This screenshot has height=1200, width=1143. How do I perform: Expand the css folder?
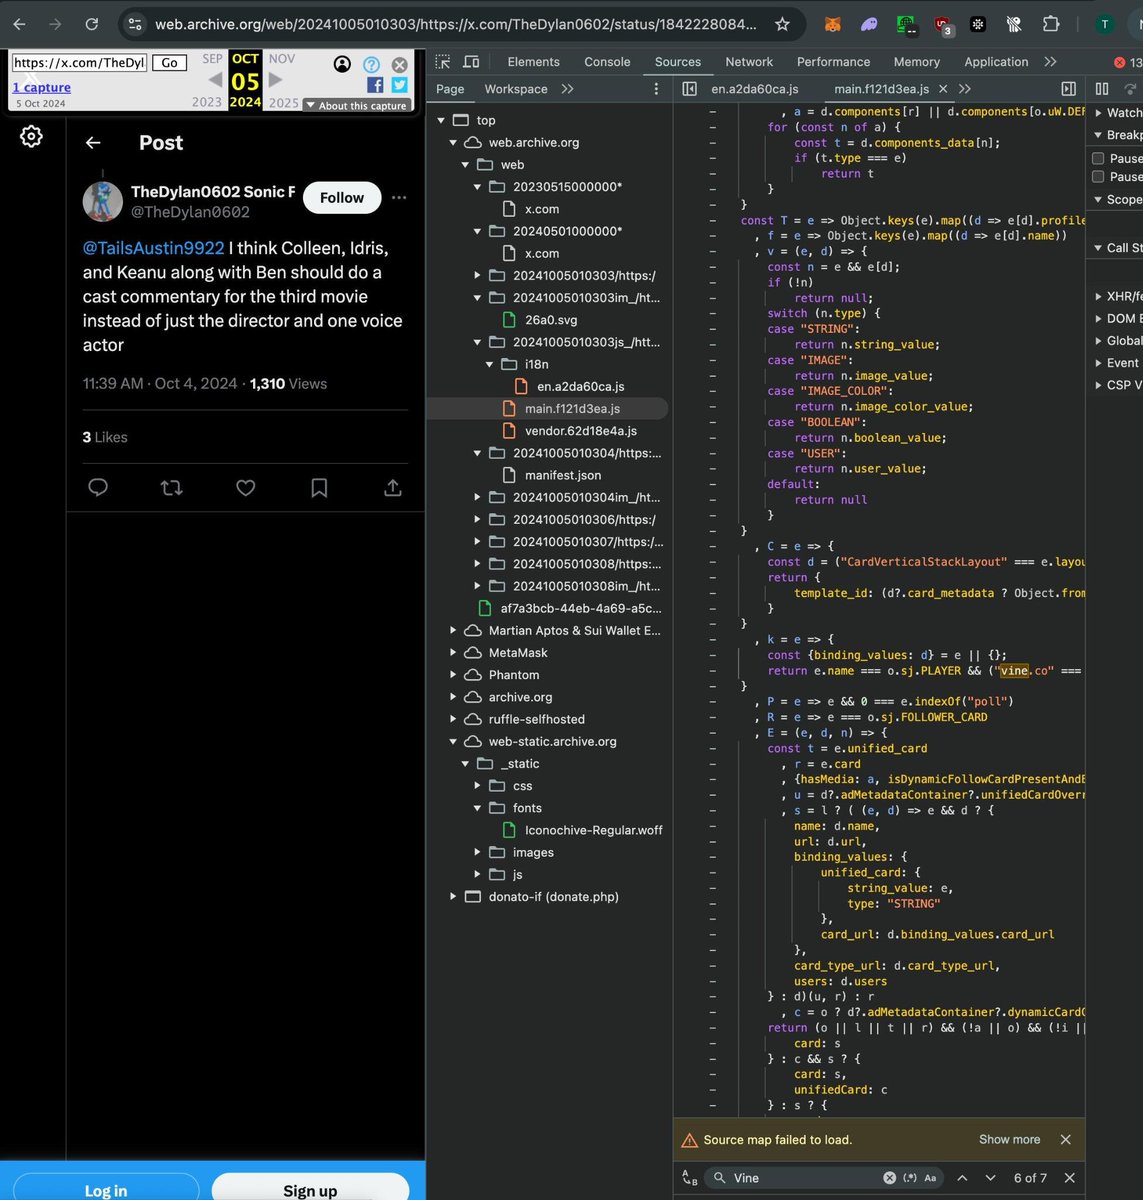pos(477,786)
